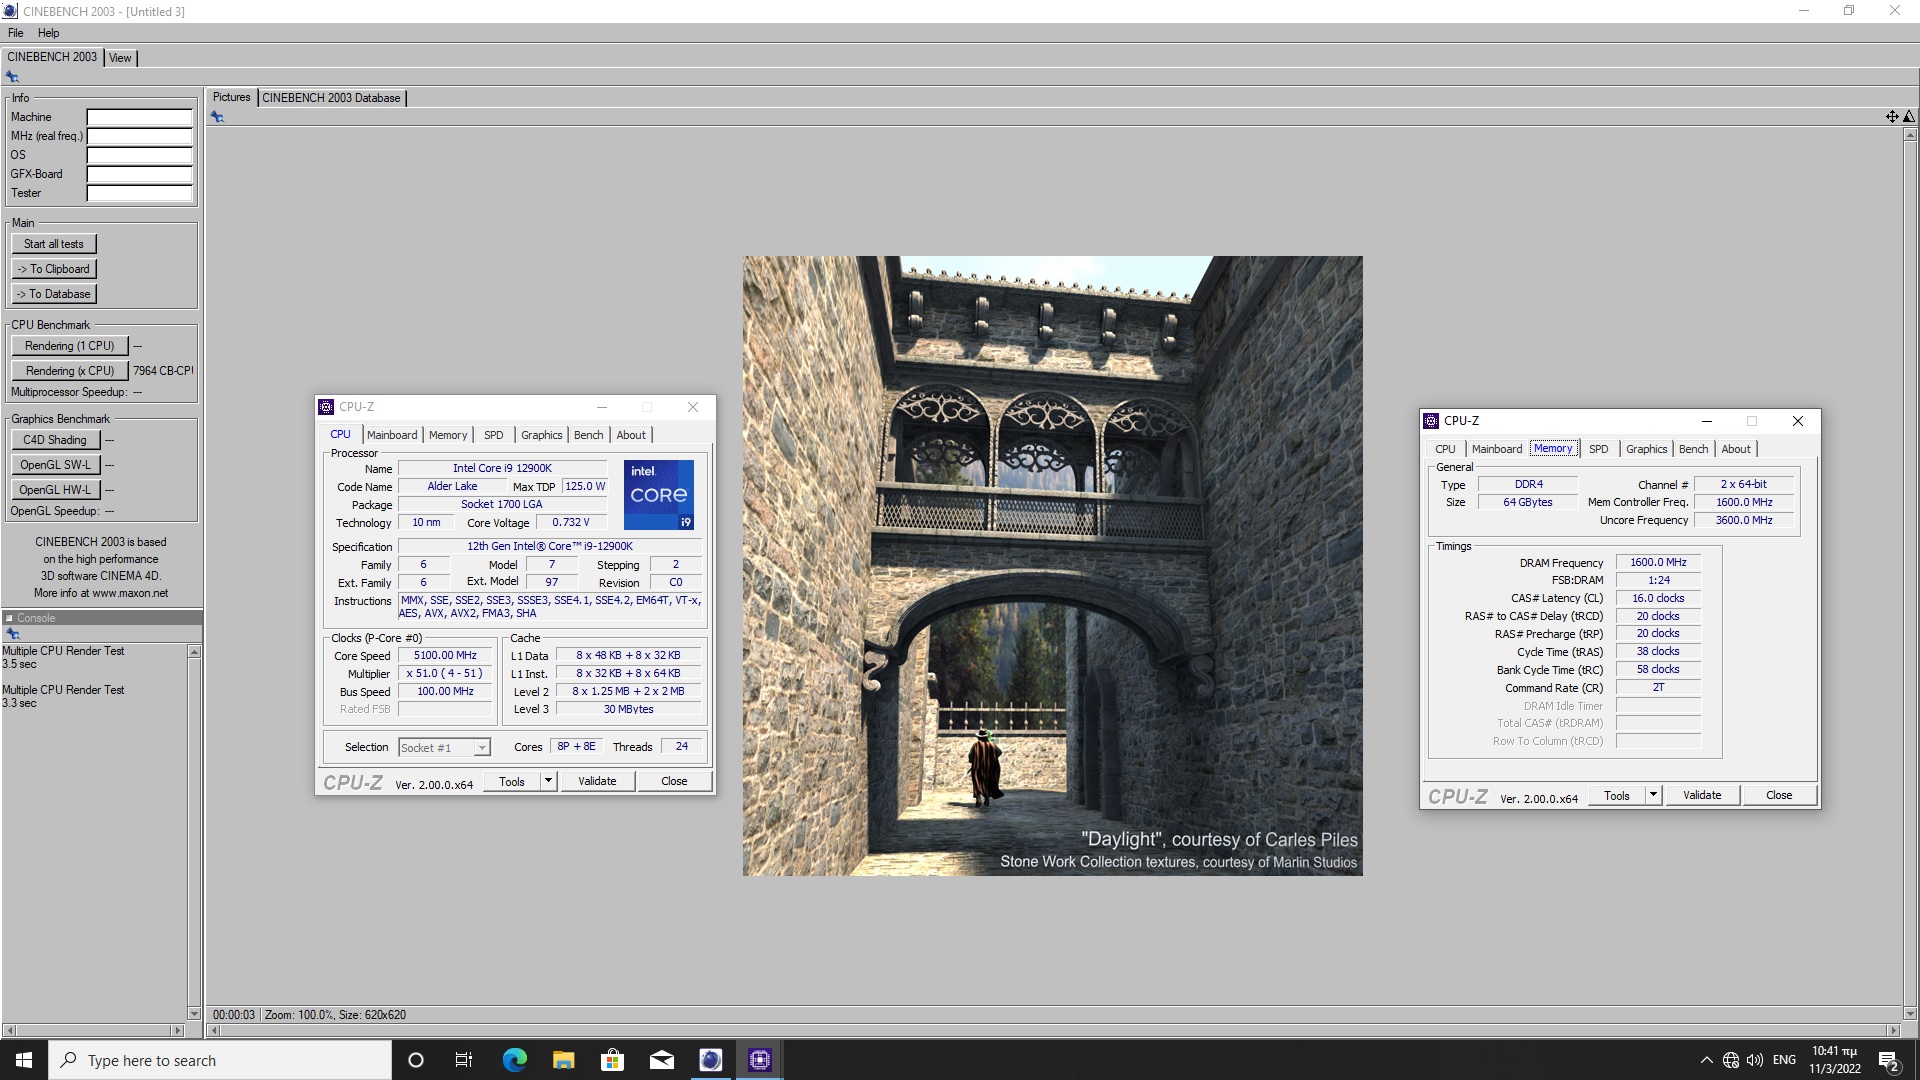Click the GFX-Board input field
Image resolution: width=1920 pixels, height=1080 pixels.
coord(139,174)
